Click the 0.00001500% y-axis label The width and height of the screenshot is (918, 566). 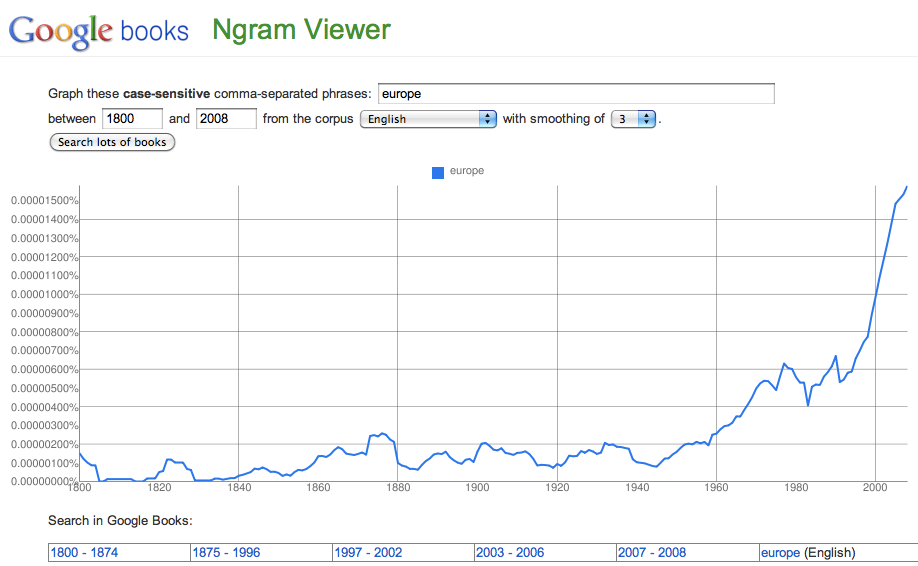[44, 200]
